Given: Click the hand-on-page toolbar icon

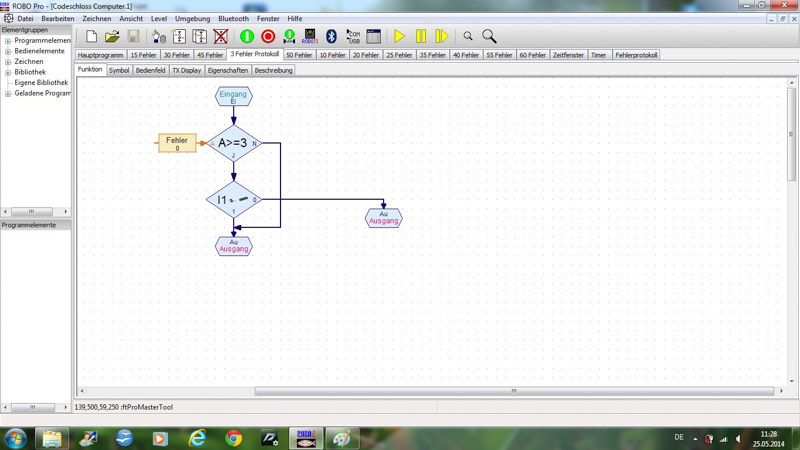Looking at the screenshot, I should 158,36.
